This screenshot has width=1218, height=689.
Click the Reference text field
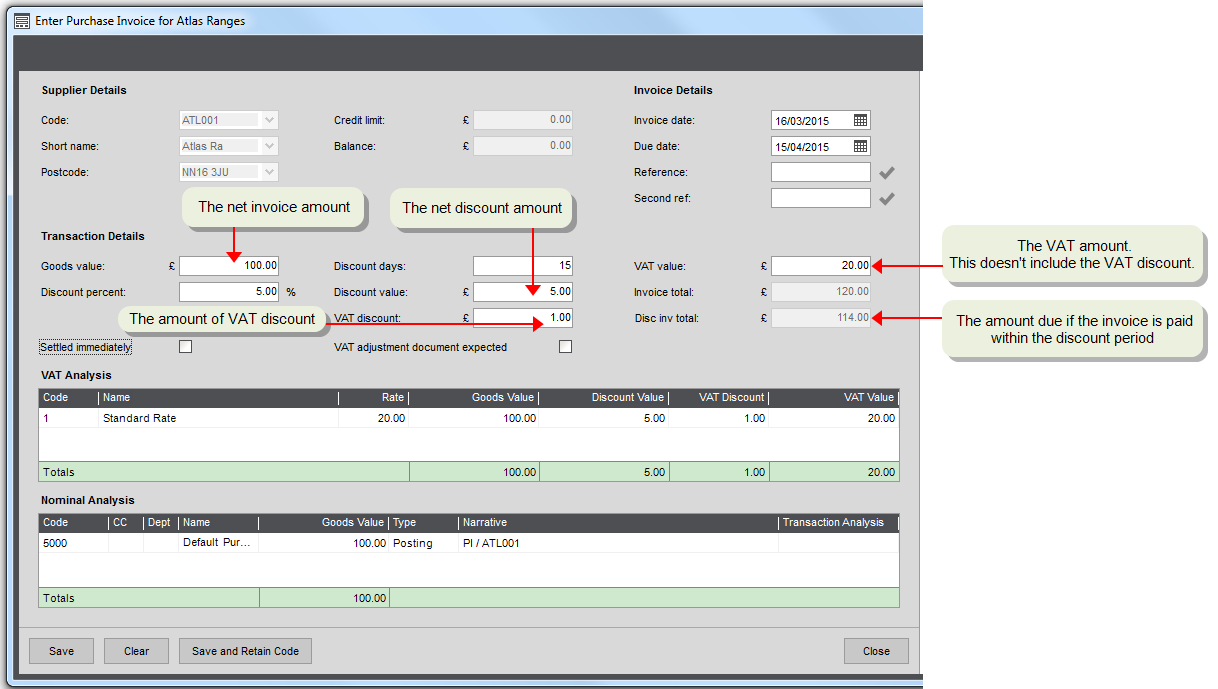click(x=820, y=173)
